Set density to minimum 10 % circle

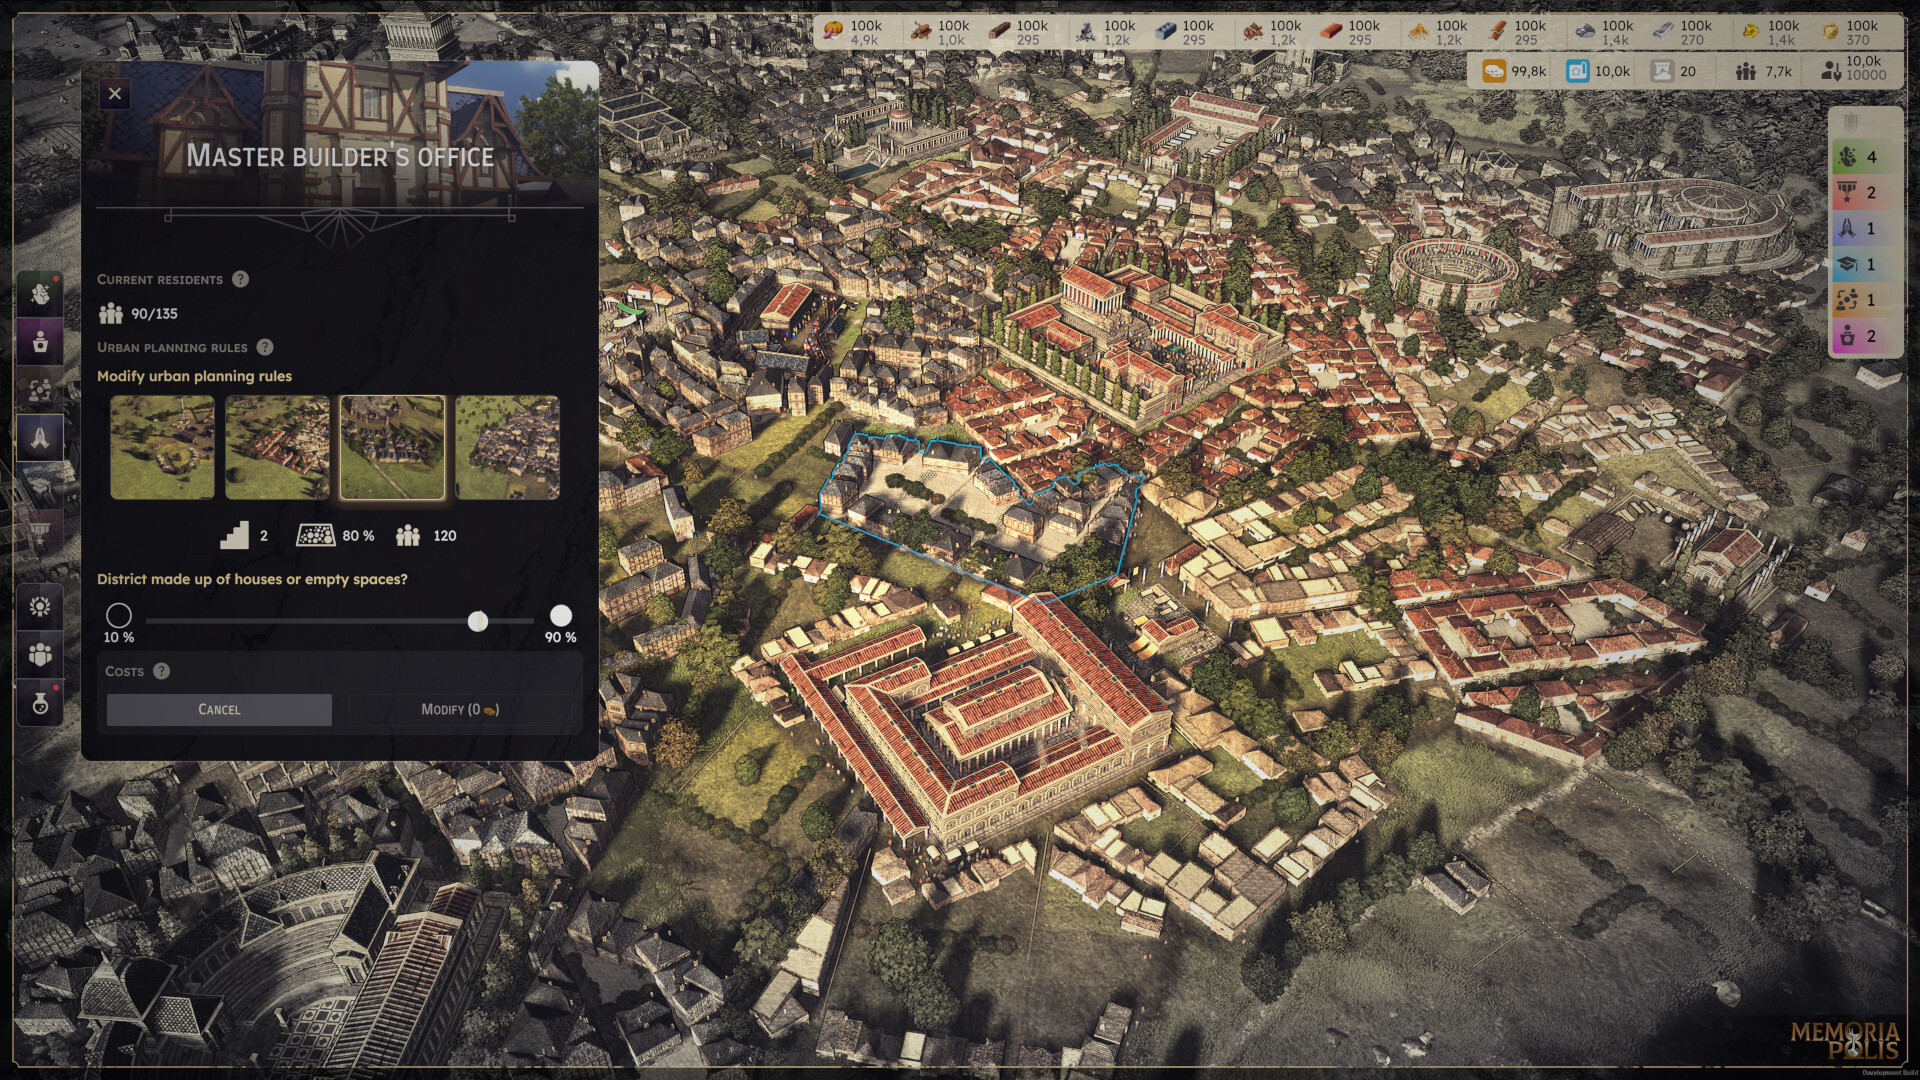[118, 615]
